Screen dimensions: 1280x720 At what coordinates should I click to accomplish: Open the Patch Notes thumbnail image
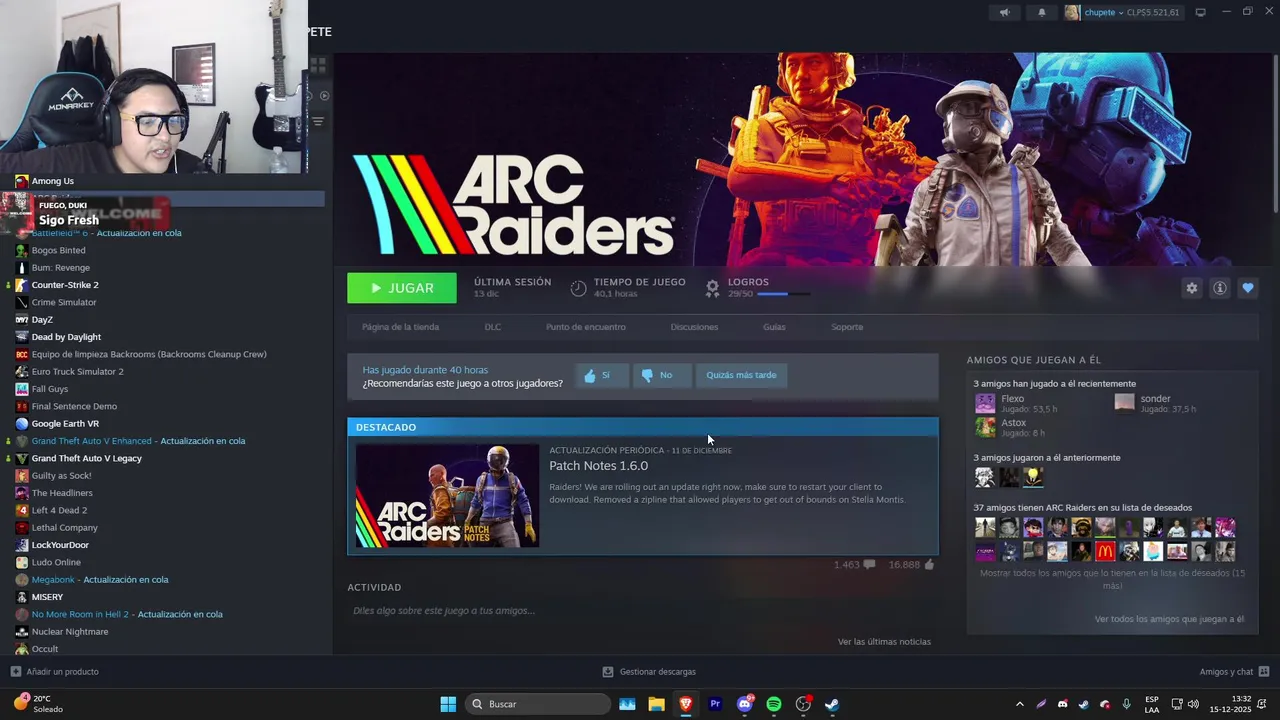pos(447,496)
